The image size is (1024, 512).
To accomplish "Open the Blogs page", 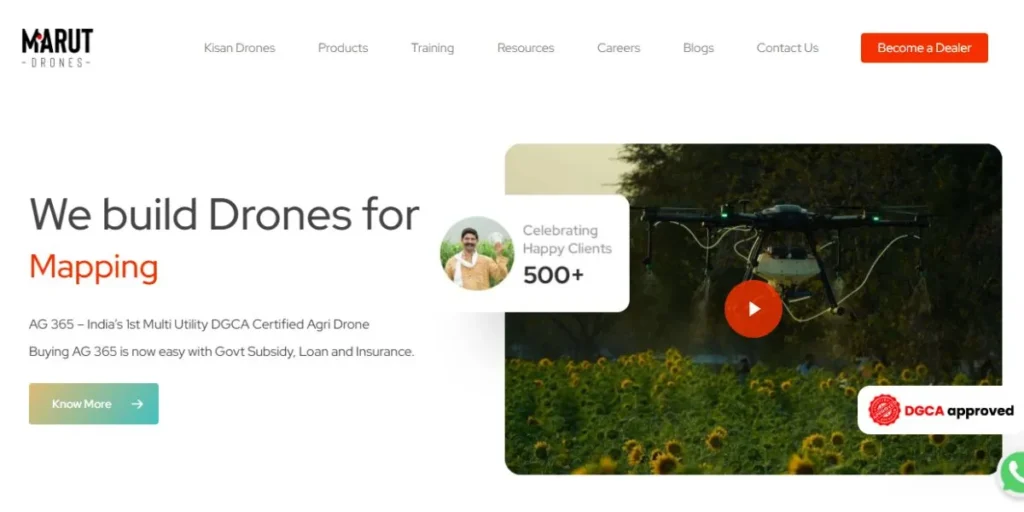I will tap(698, 48).
